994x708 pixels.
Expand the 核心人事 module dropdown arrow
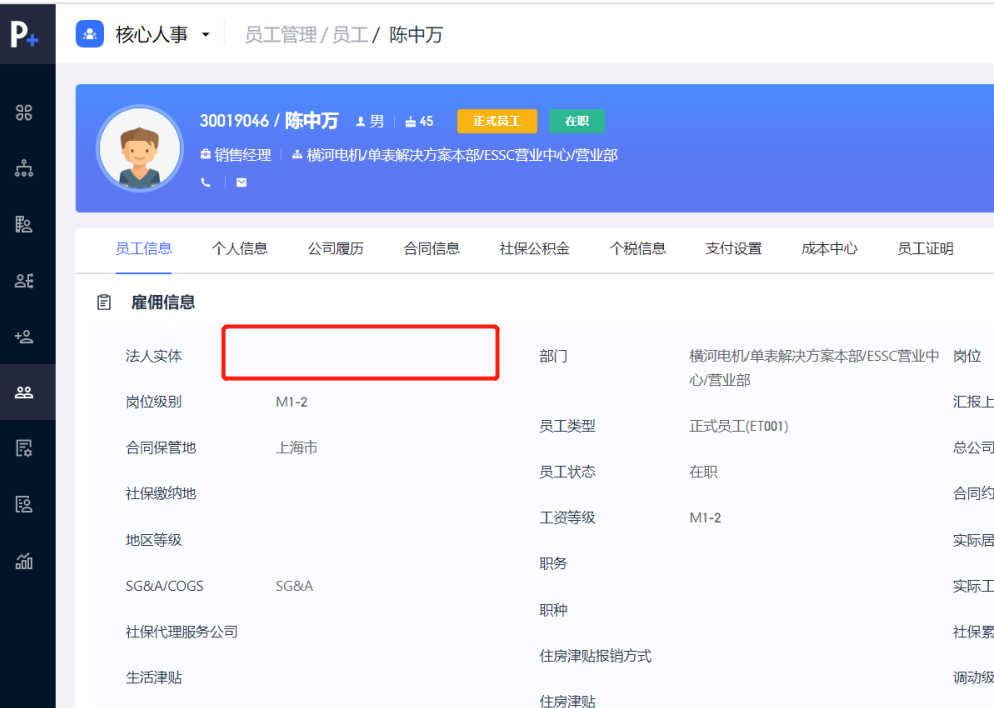206,35
